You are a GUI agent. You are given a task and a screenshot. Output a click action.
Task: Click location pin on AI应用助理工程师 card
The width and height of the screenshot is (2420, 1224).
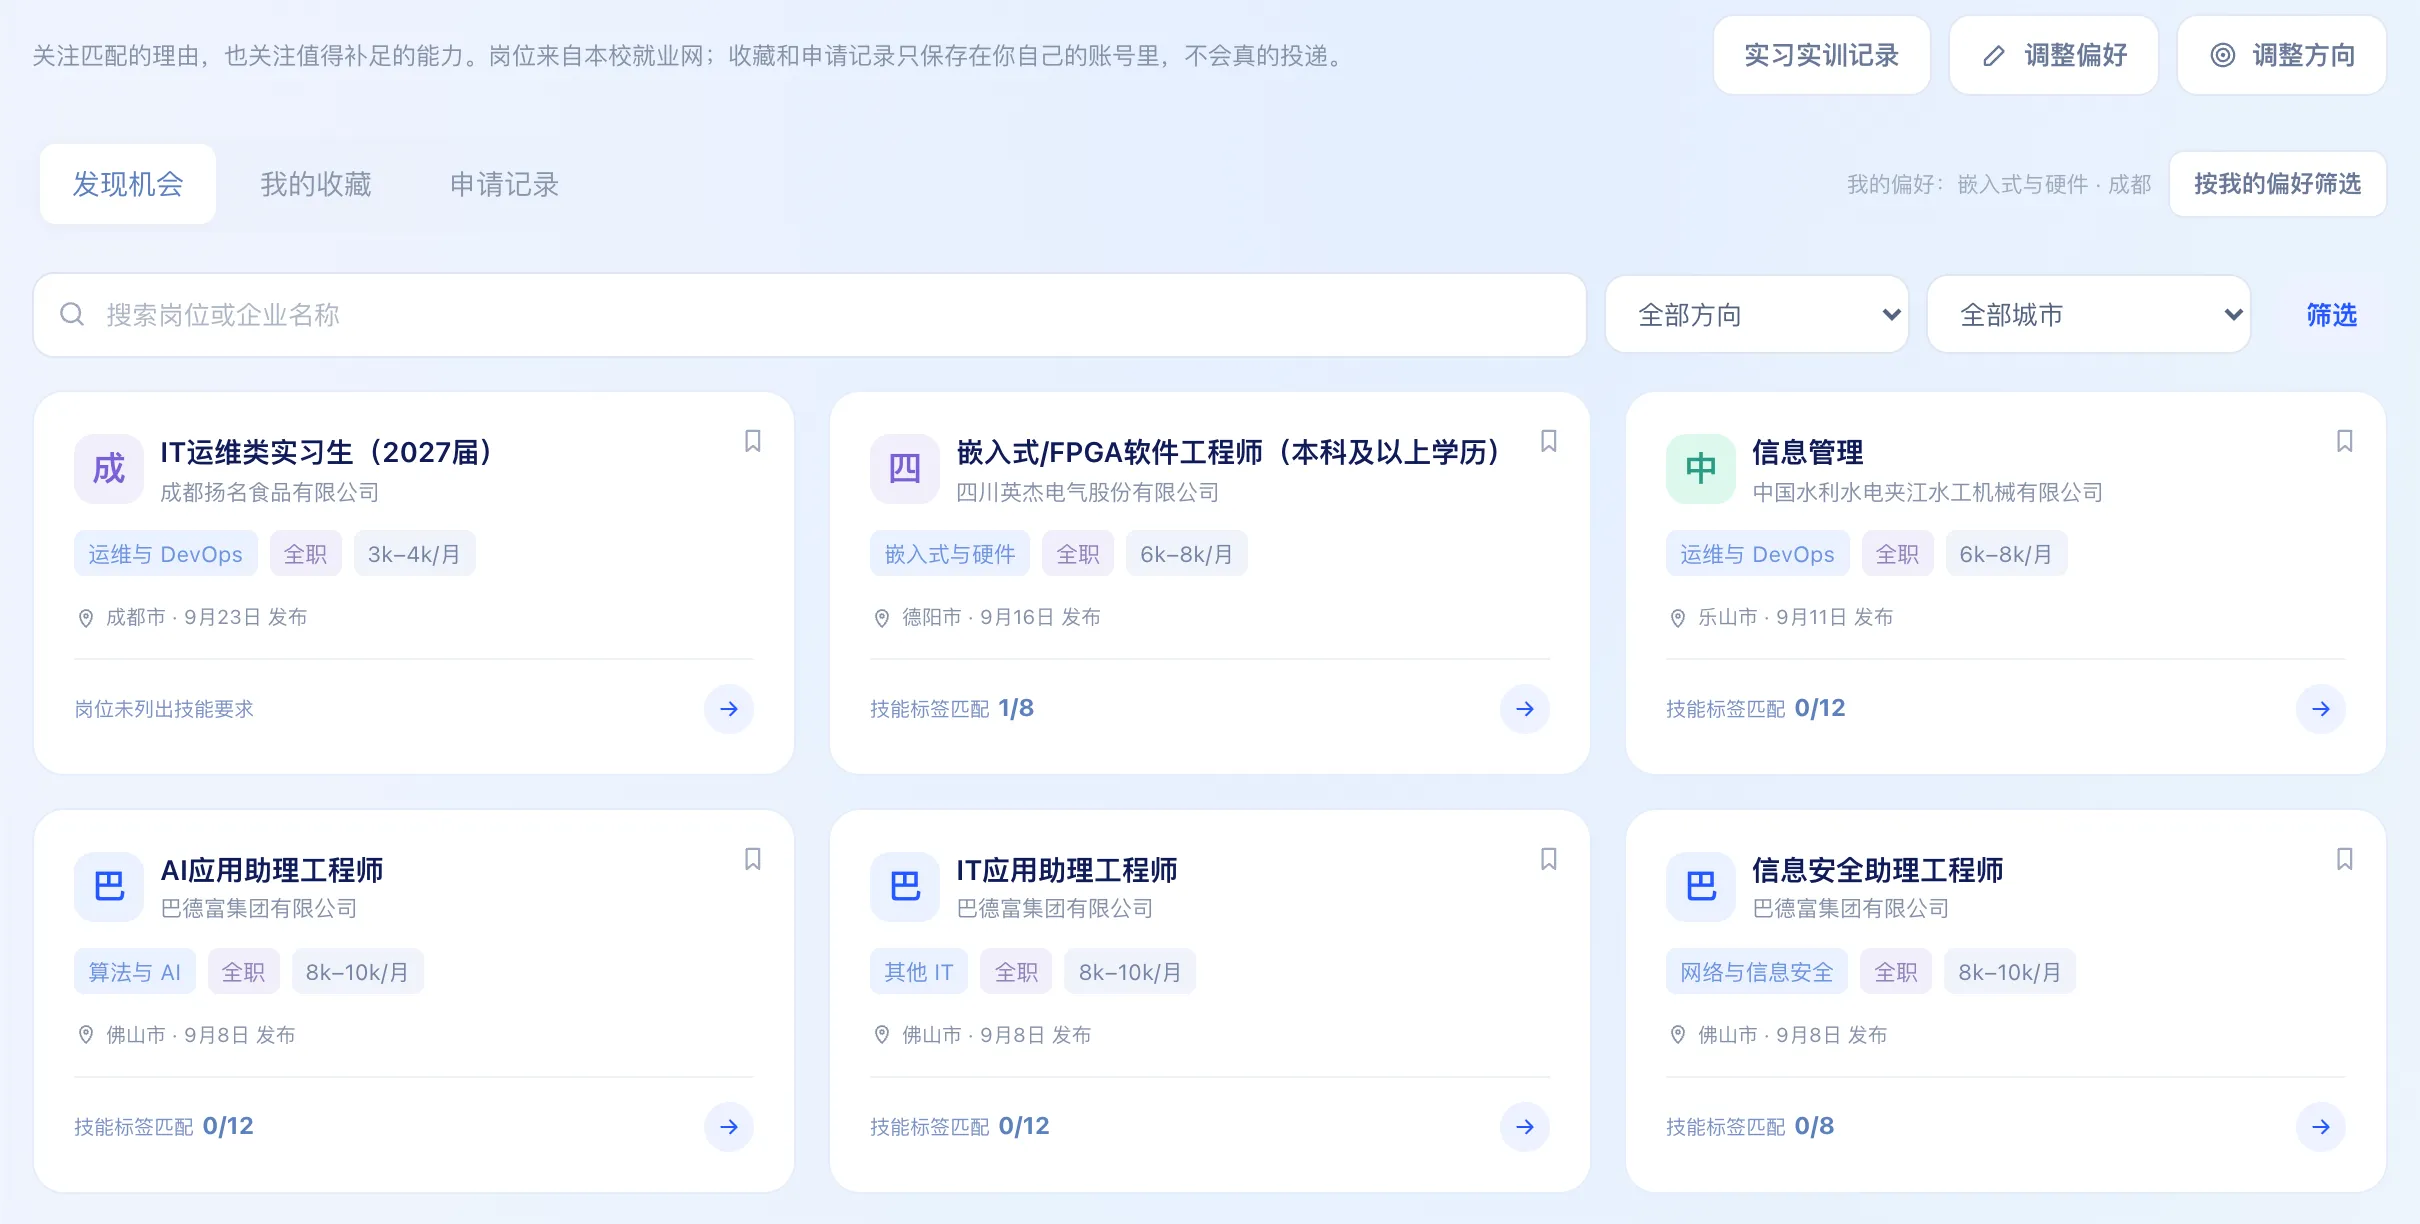tap(86, 1036)
